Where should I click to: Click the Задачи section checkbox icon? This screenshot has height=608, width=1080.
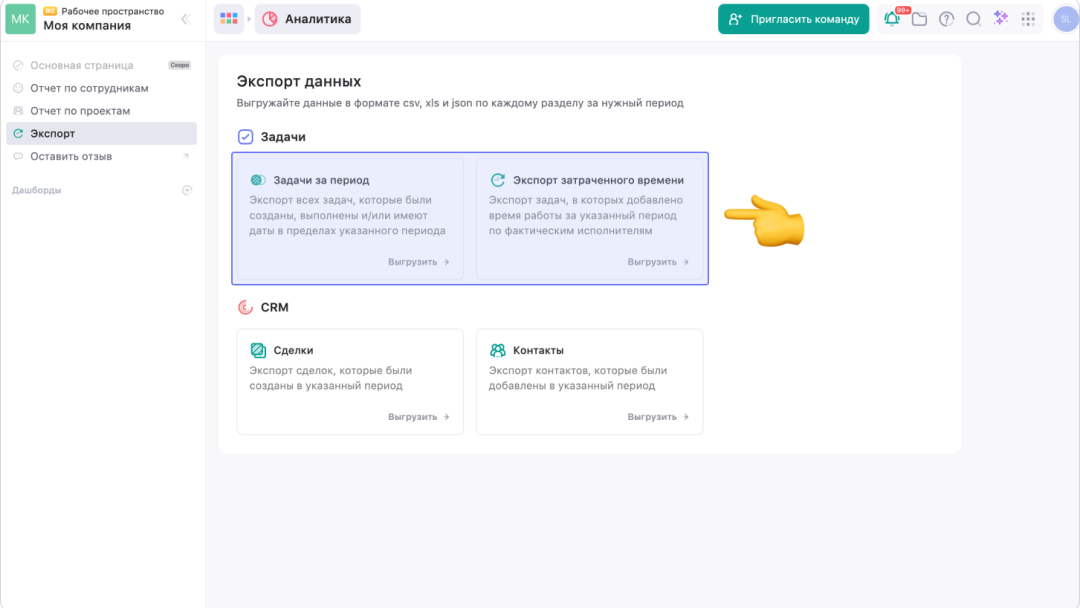pyautogui.click(x=246, y=137)
